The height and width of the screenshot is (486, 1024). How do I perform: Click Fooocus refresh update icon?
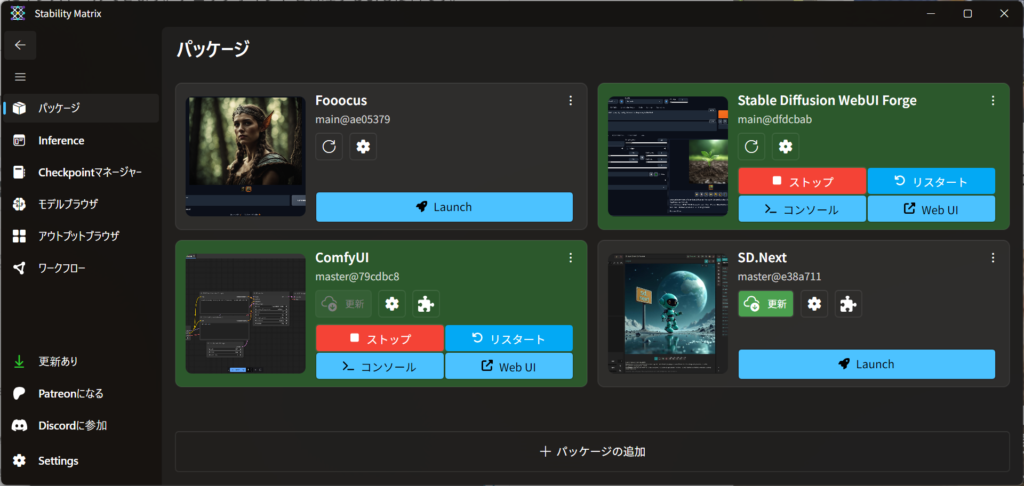tap(329, 147)
